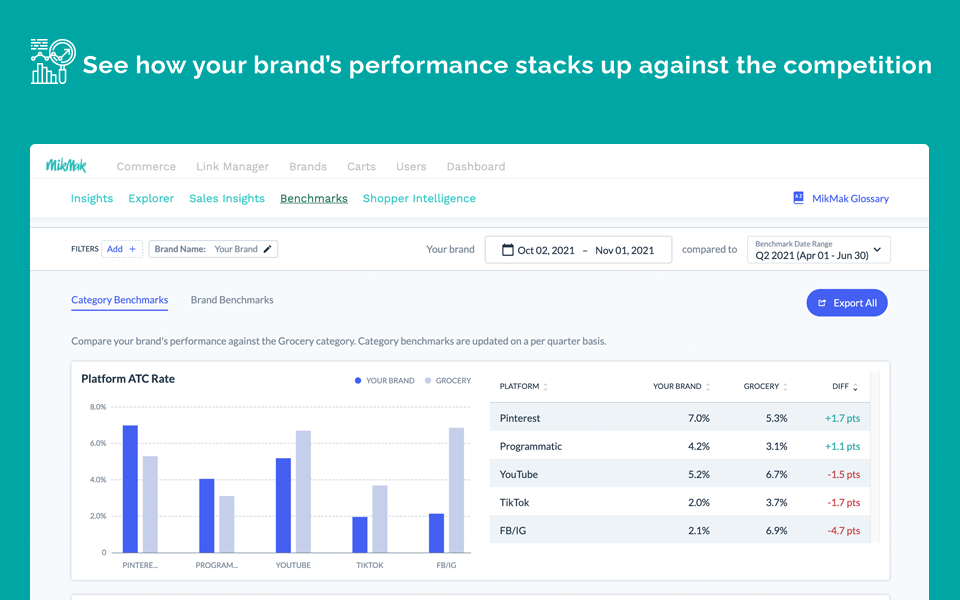Sort the table by the DIFF column

pyautogui.click(x=857, y=386)
